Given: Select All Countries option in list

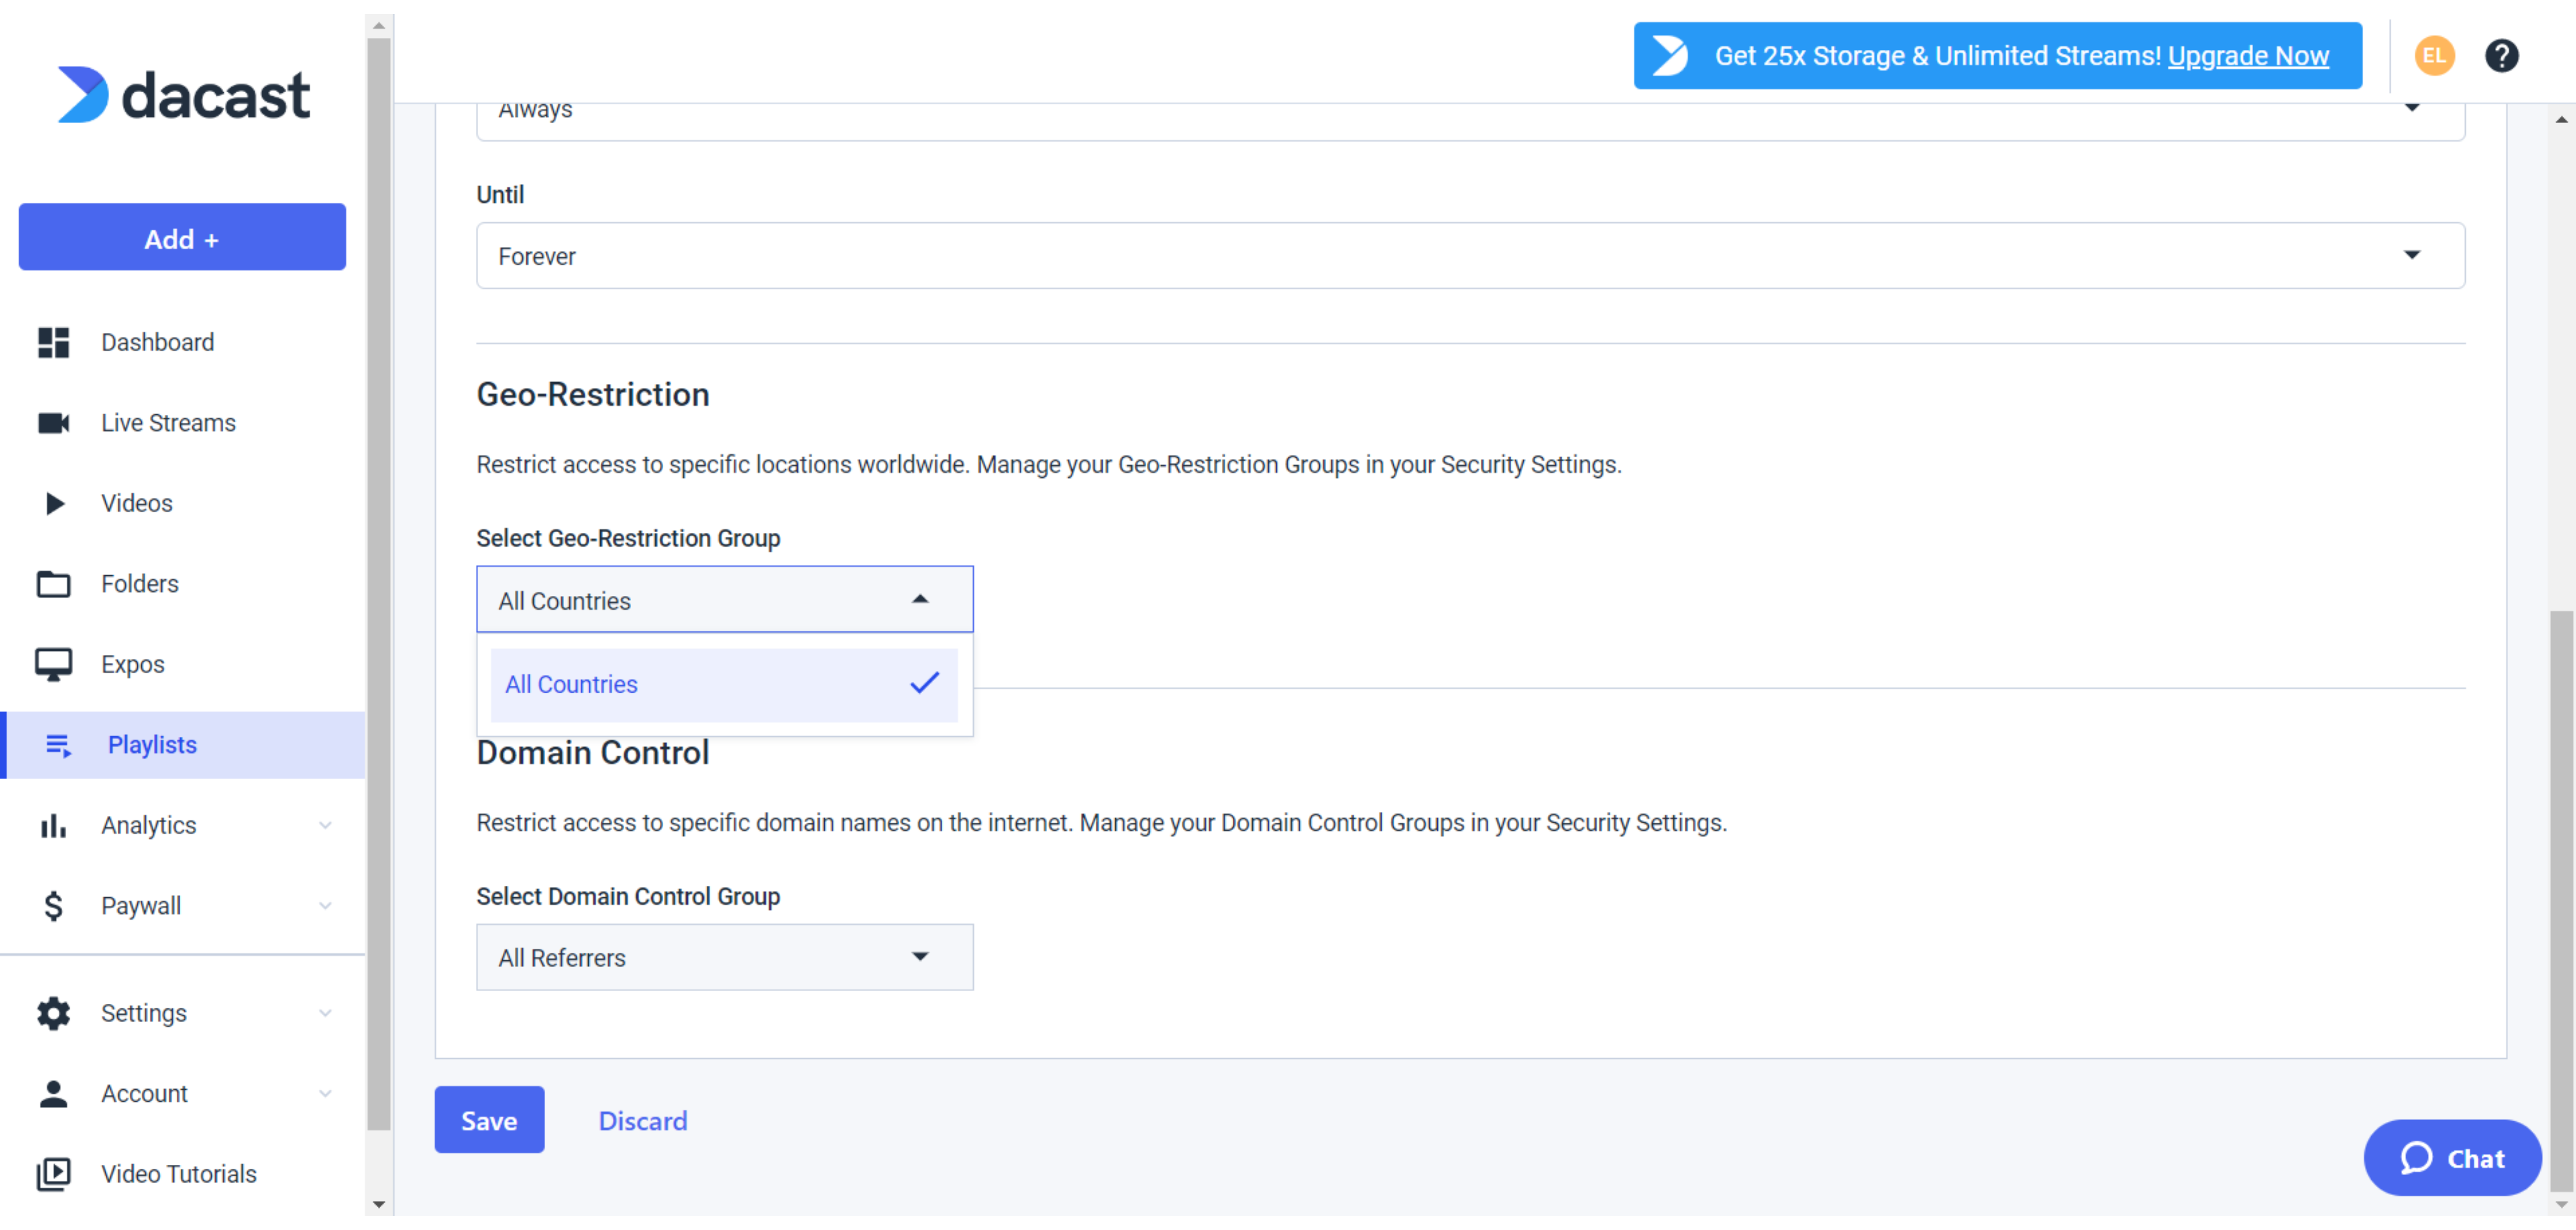Looking at the screenshot, I should click(724, 686).
